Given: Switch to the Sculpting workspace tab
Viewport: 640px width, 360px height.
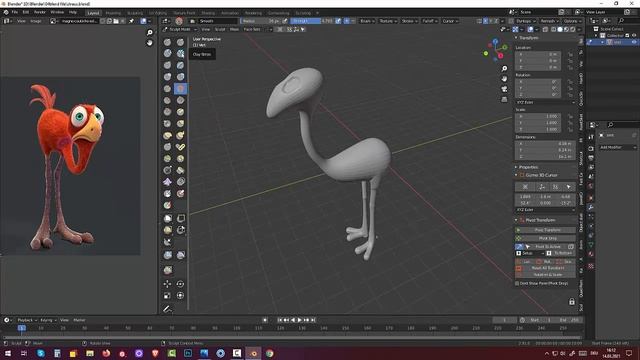Looking at the screenshot, I should tap(135, 13).
